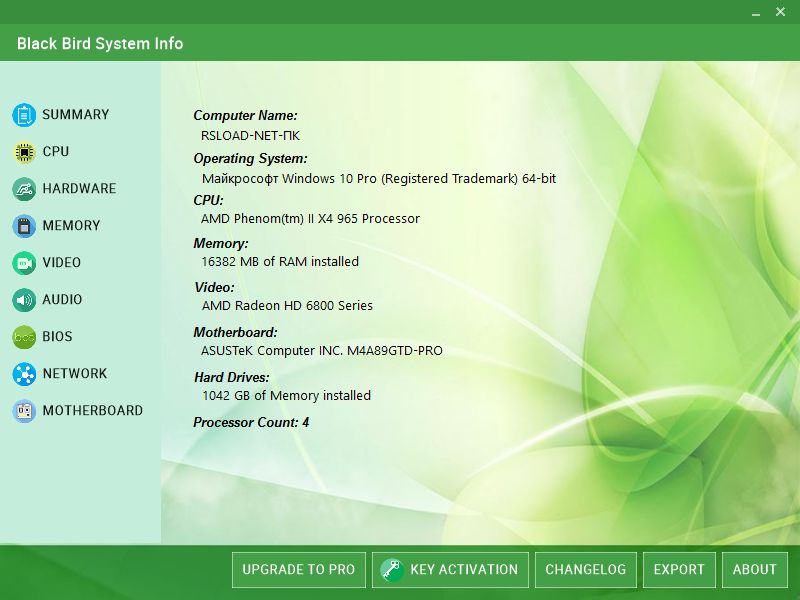The image size is (800, 600).
Task: Click the Memory chip icon
Action: [x=24, y=226]
